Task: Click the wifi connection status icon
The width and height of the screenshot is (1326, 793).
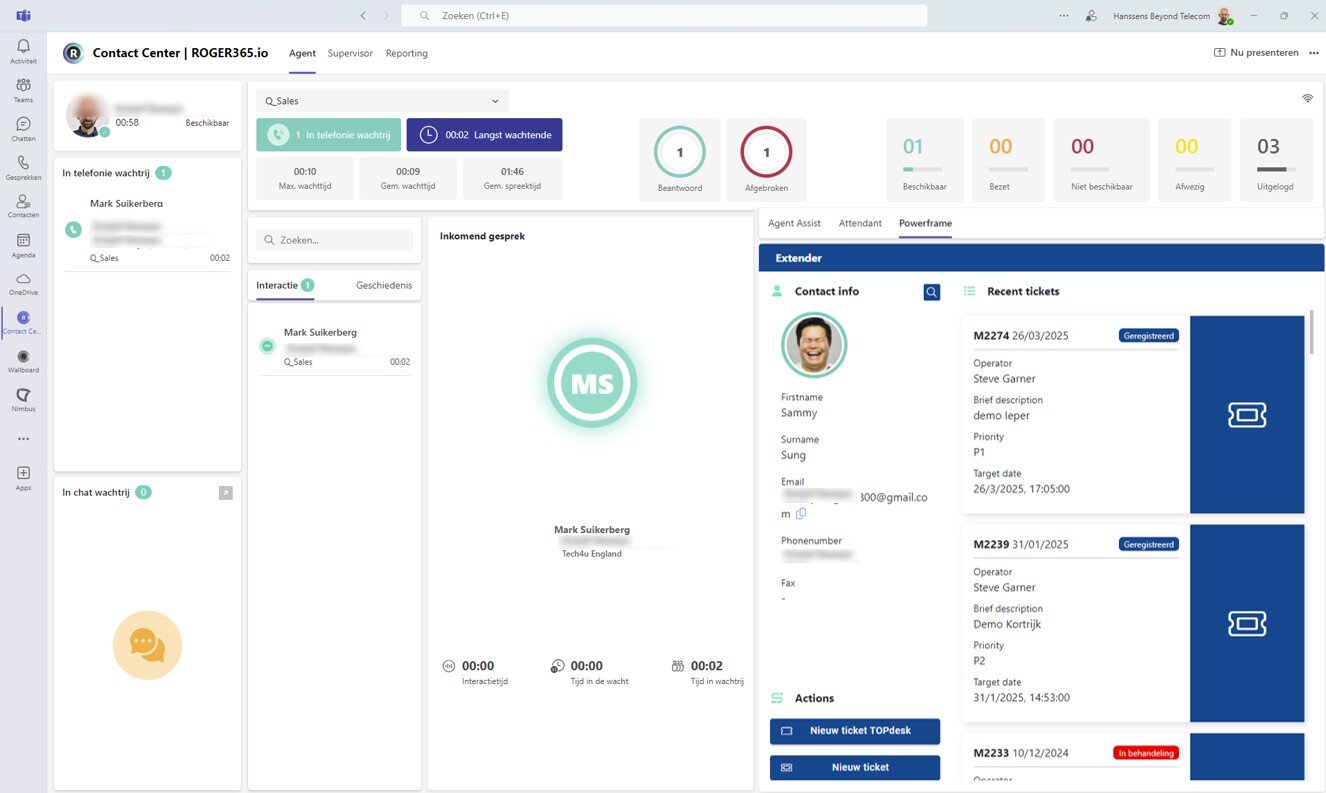Action: (x=1307, y=98)
